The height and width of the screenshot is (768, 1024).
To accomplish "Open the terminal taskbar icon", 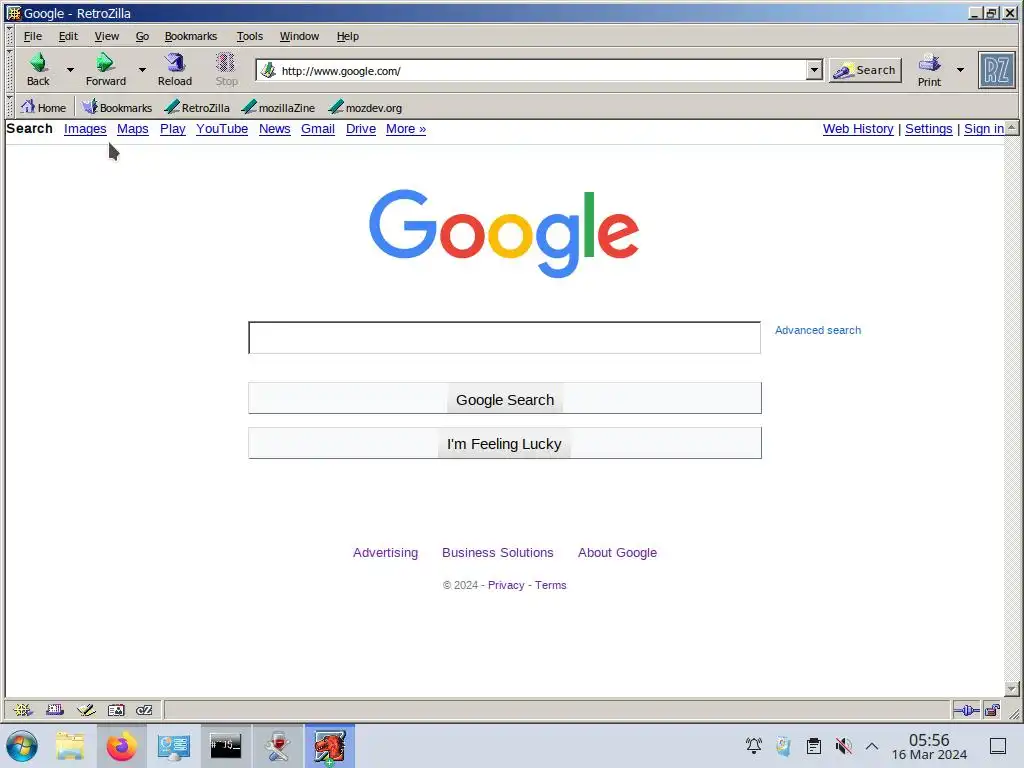I will point(225,746).
